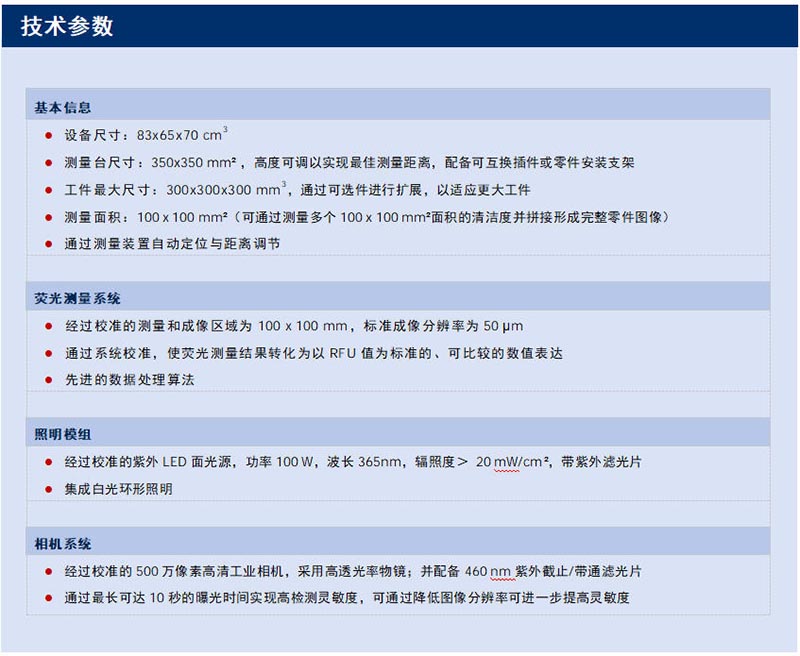
Task: Select the 工件最大尺寸：300x300x300 mm³ line
Action: coord(297,190)
